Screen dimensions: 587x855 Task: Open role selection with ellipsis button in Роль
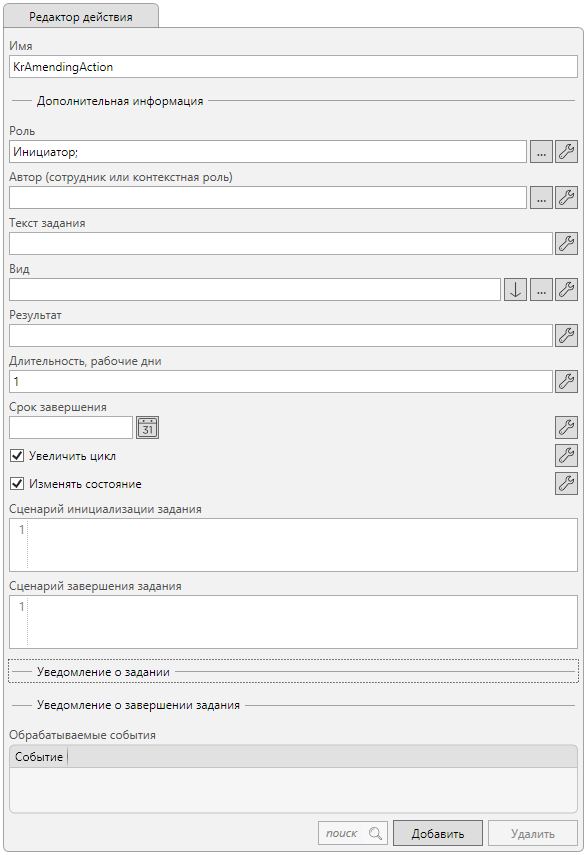541,152
